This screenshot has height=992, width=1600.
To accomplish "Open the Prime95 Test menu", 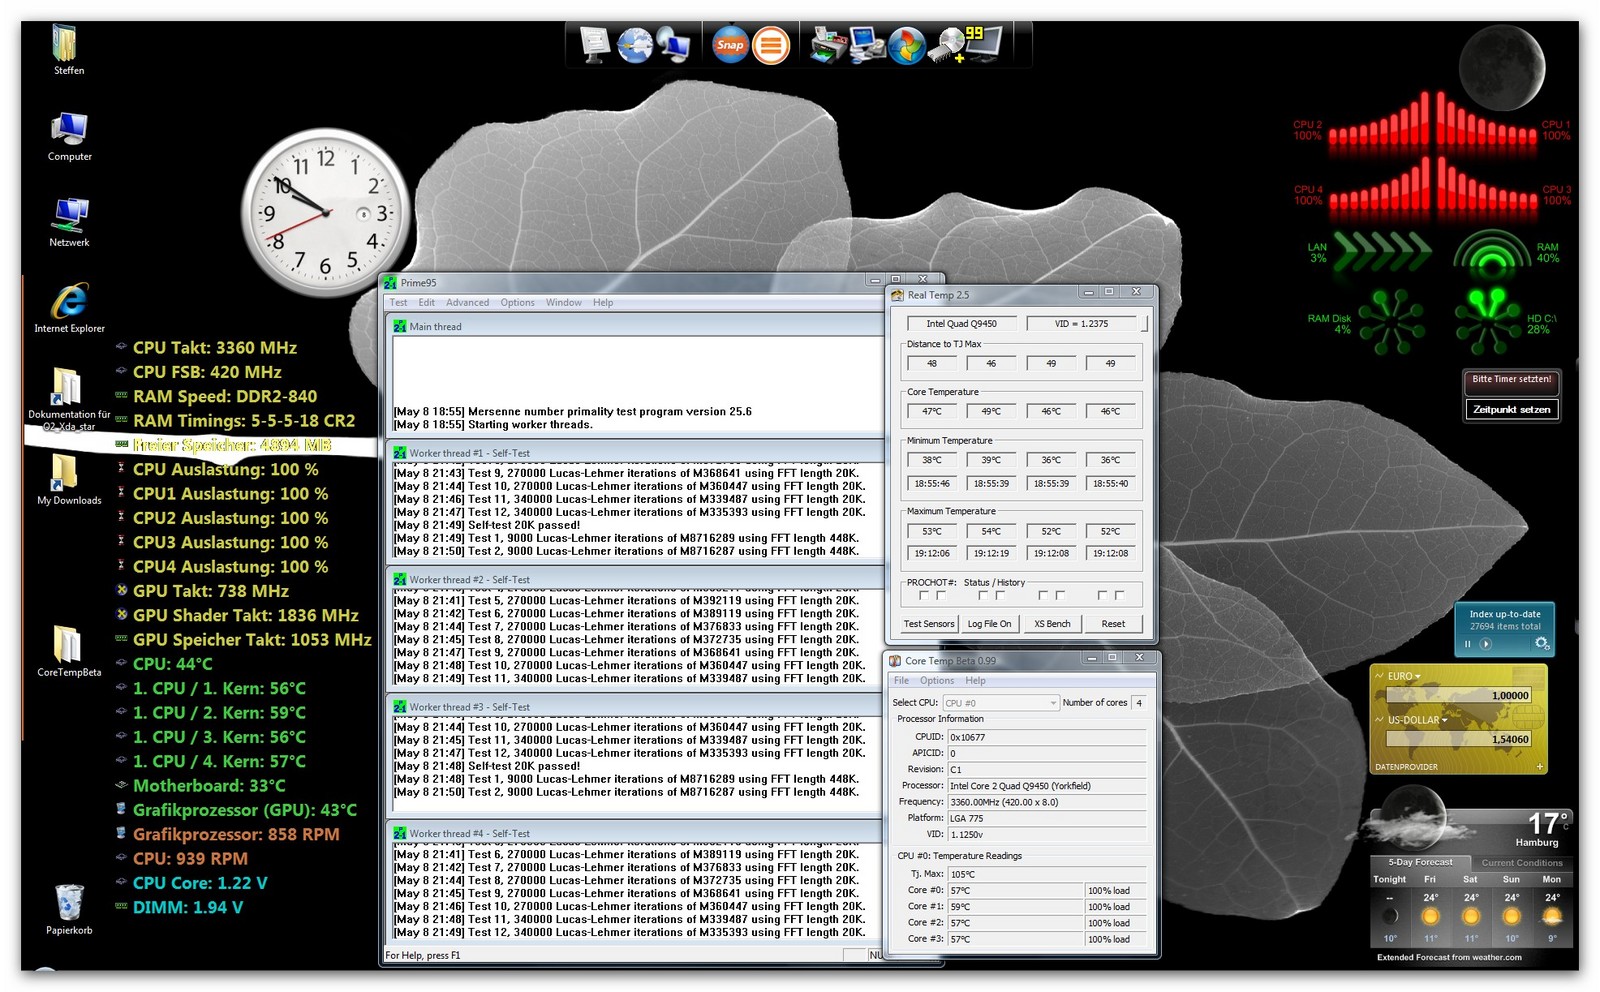I will pyautogui.click(x=398, y=303).
